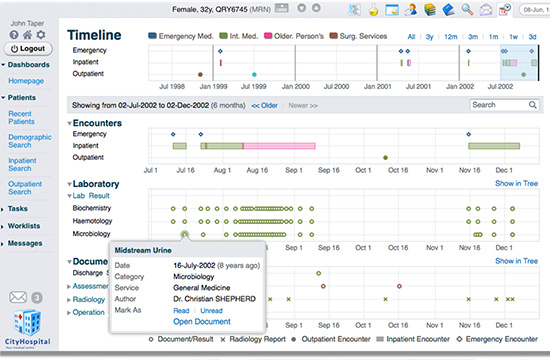
Task: Click the laboratory flask icon in top toolbar
Action: click(x=374, y=10)
